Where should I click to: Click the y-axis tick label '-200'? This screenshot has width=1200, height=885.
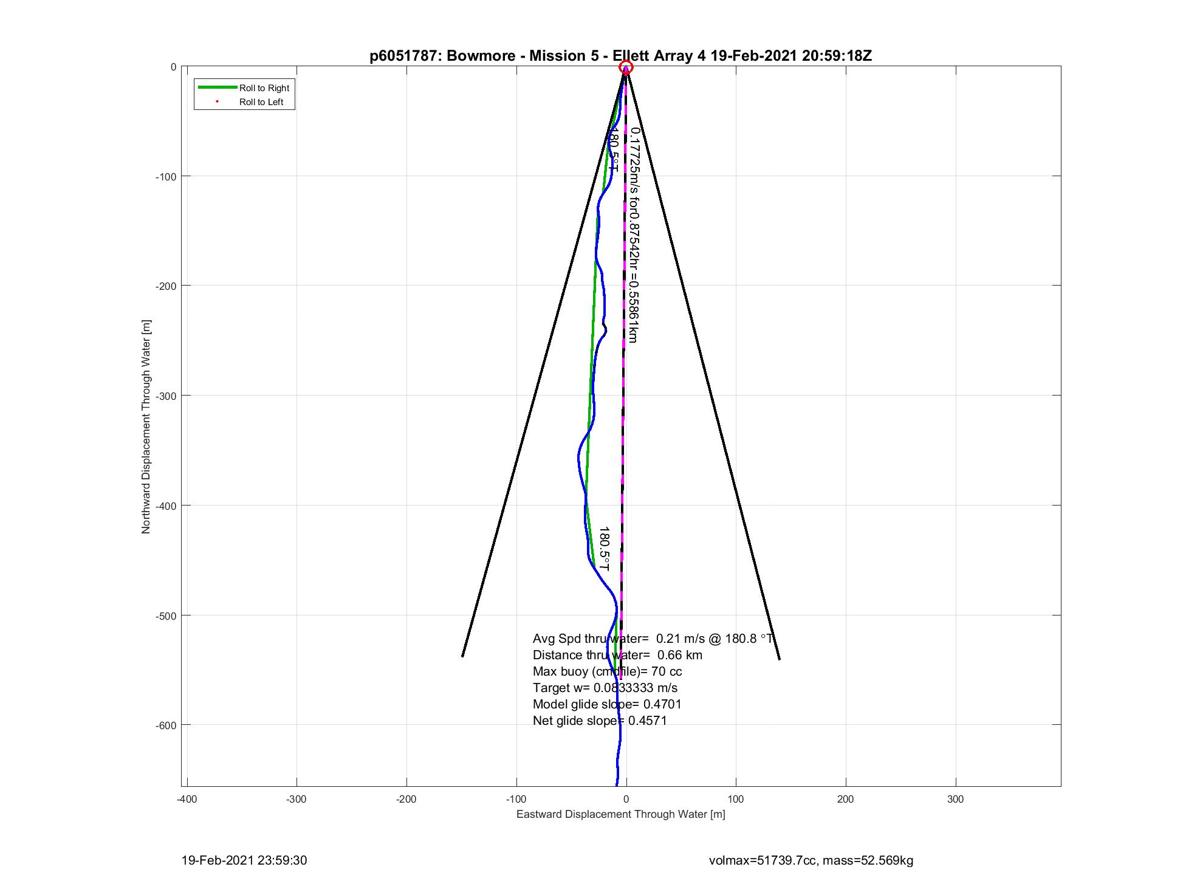pos(165,286)
